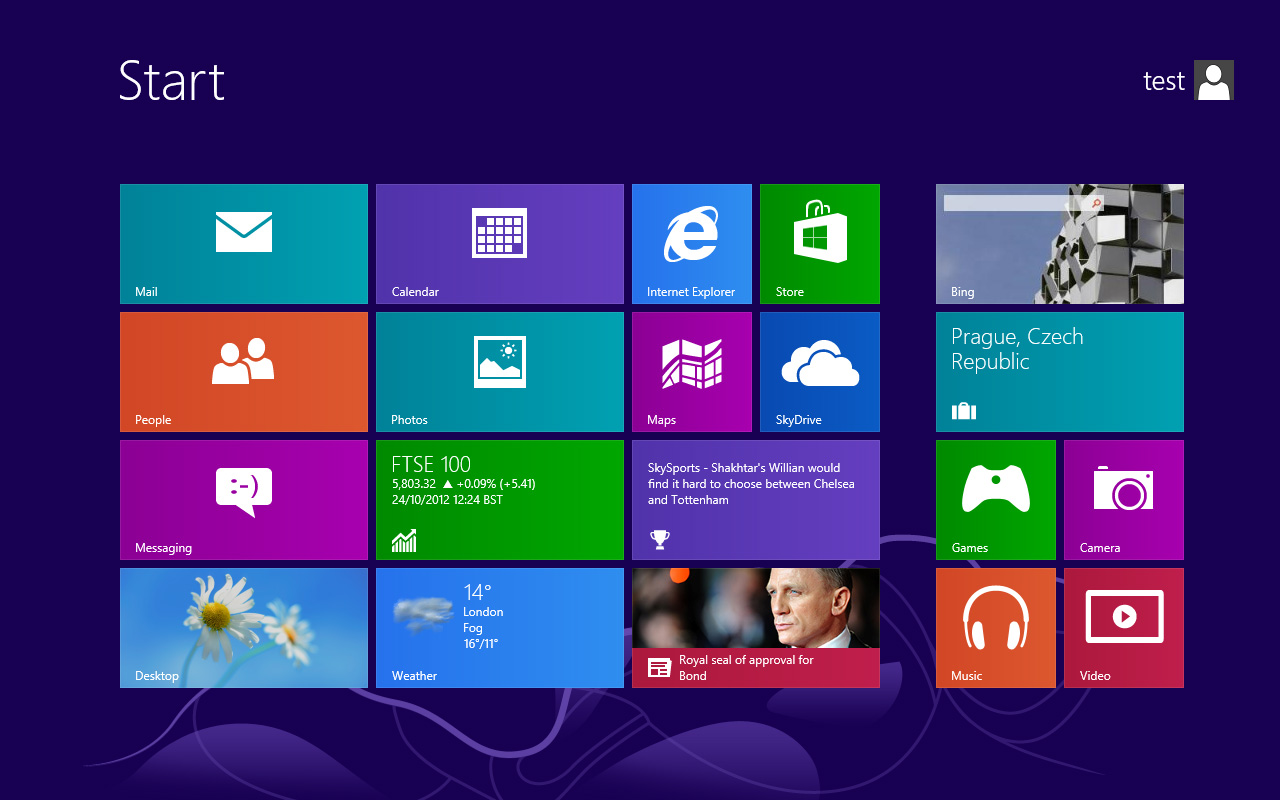Click the Travel suitcase icon on the Prague tile

(x=964, y=411)
